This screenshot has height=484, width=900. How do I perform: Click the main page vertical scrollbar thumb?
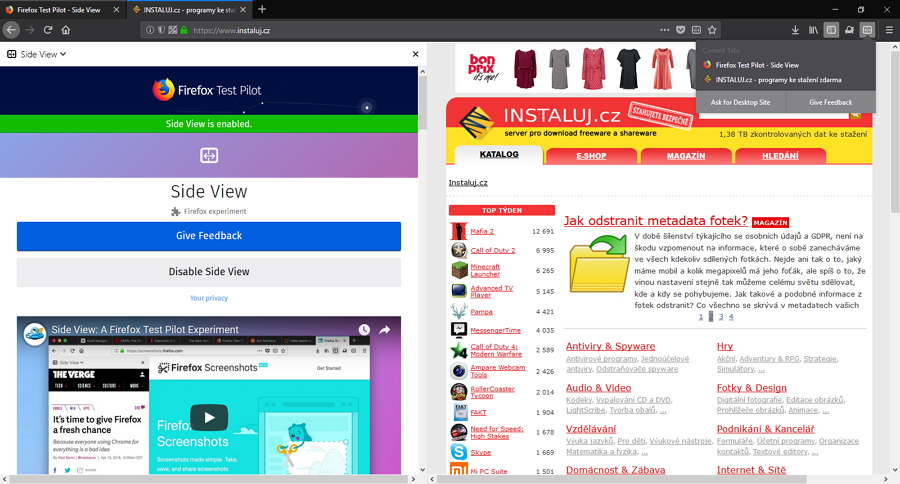(895, 131)
